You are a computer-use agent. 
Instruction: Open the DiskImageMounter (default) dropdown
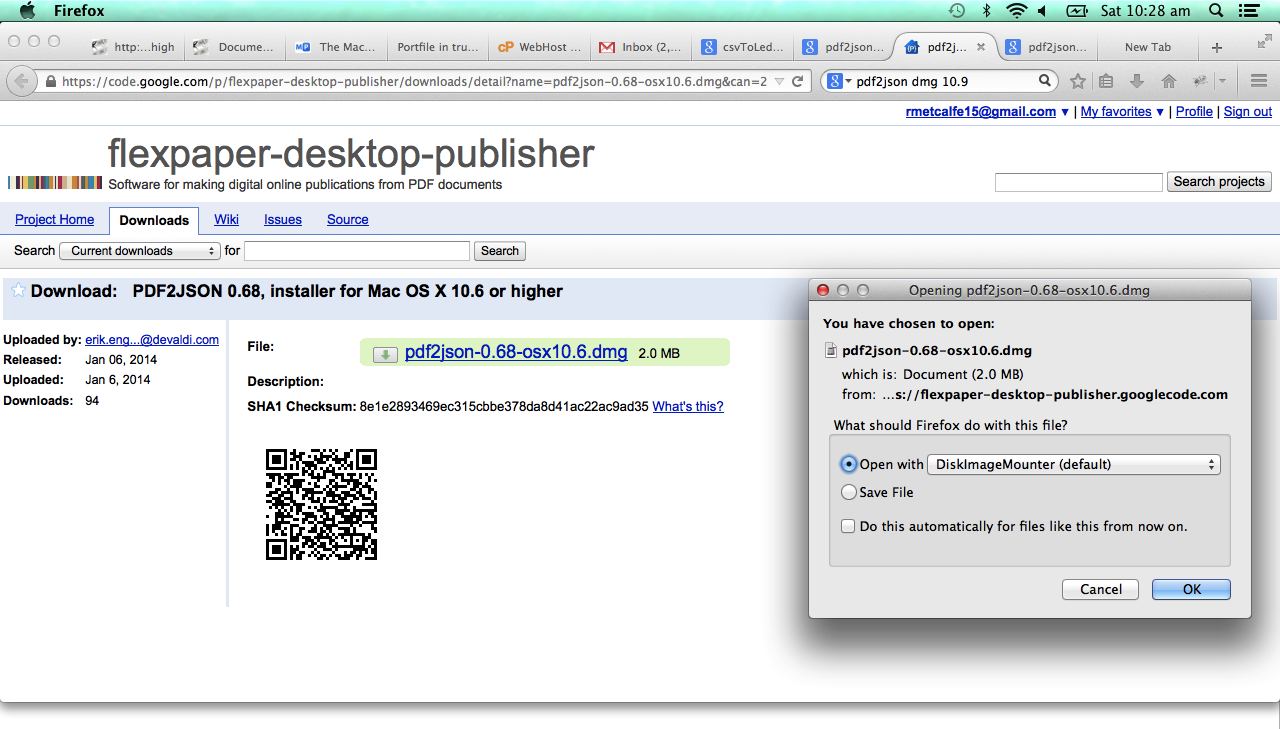(1074, 464)
